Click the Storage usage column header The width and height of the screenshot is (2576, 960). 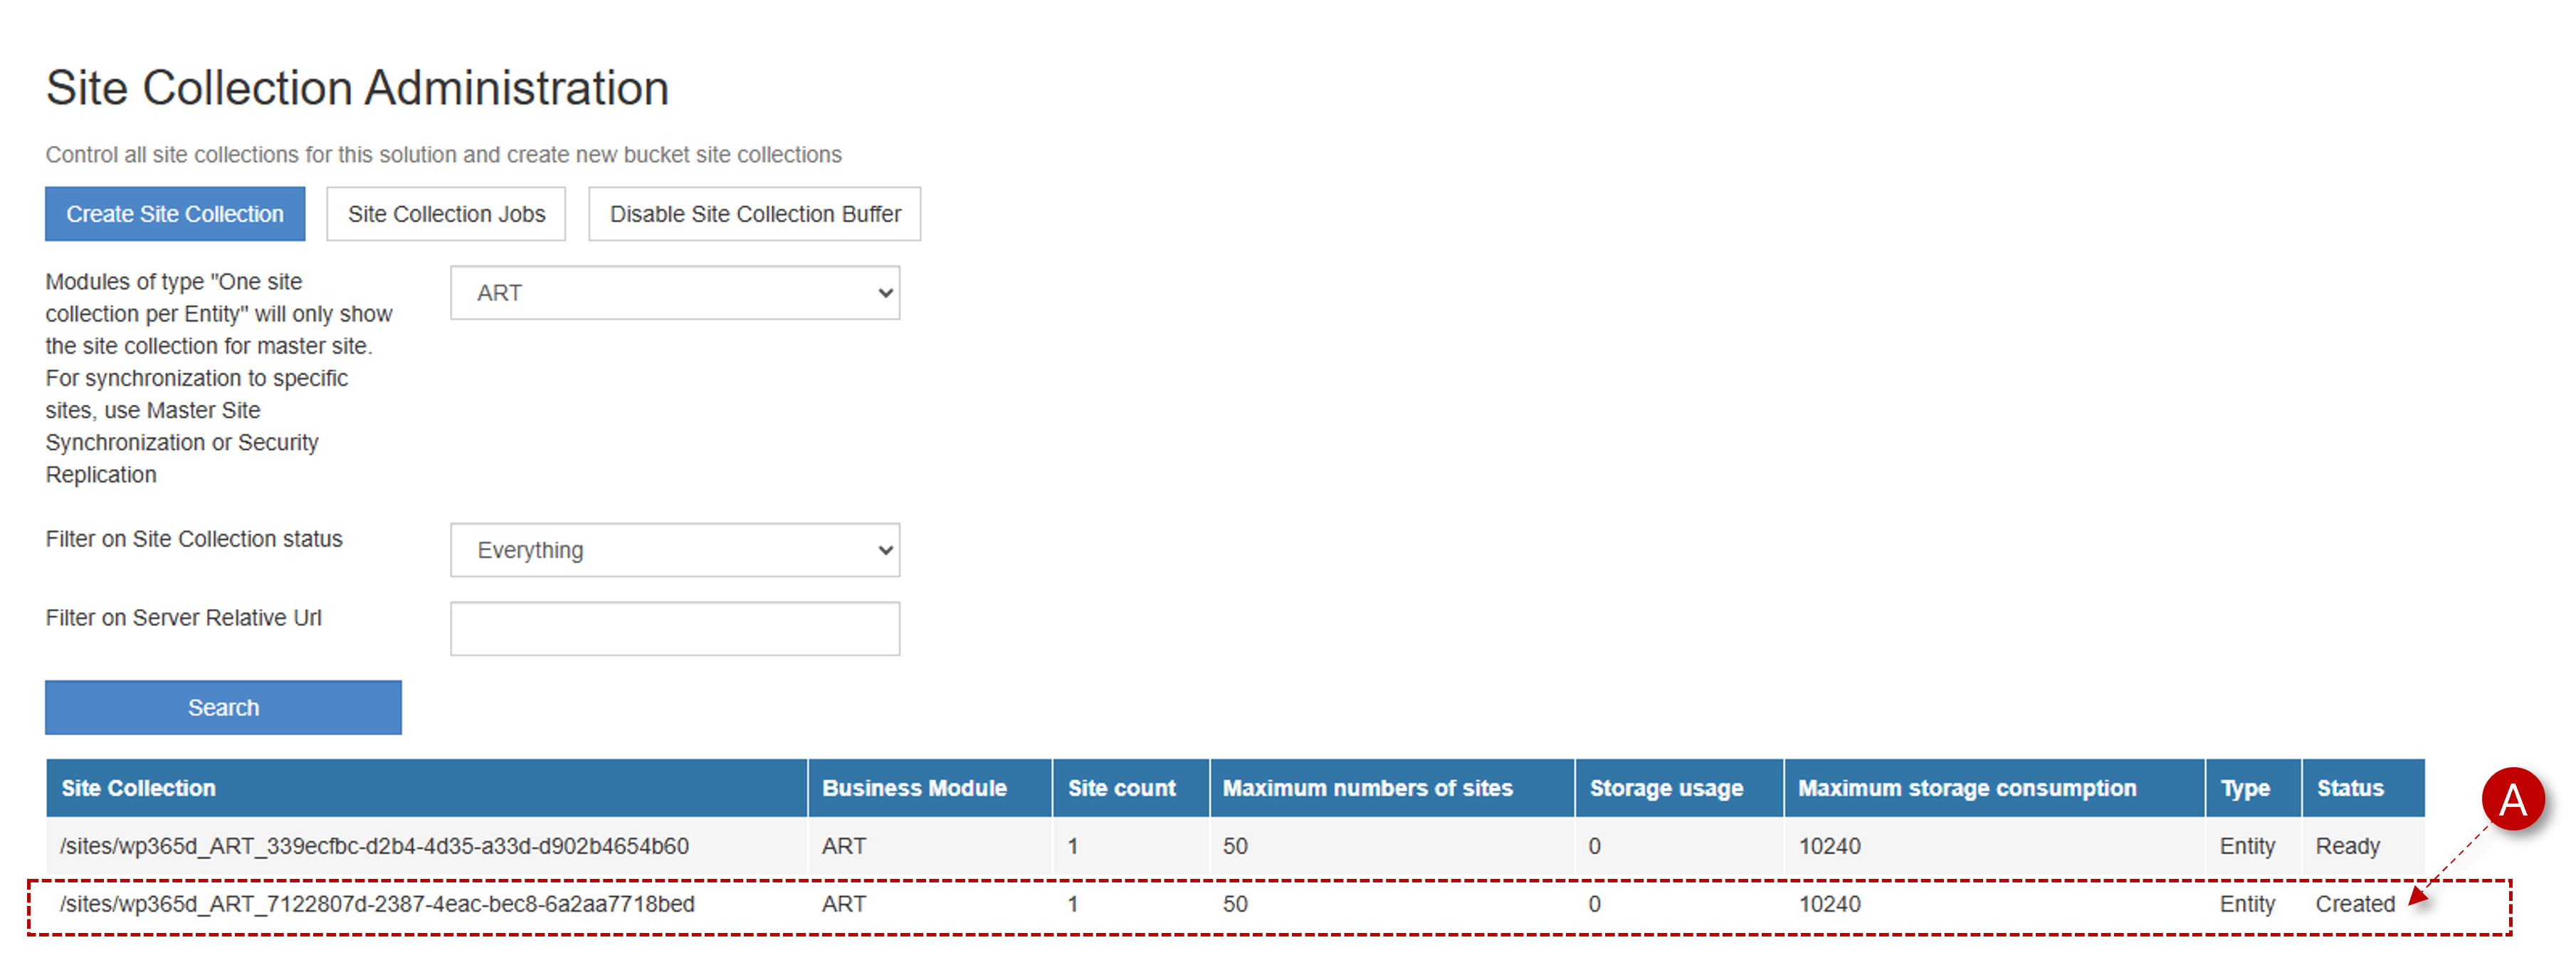(x=1666, y=788)
